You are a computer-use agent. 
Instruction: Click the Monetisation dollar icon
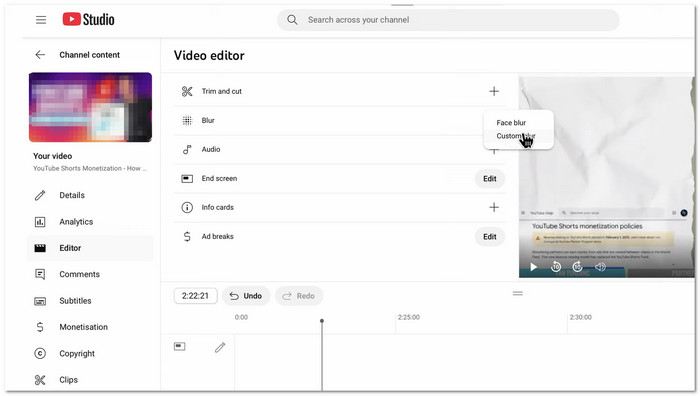tap(40, 327)
